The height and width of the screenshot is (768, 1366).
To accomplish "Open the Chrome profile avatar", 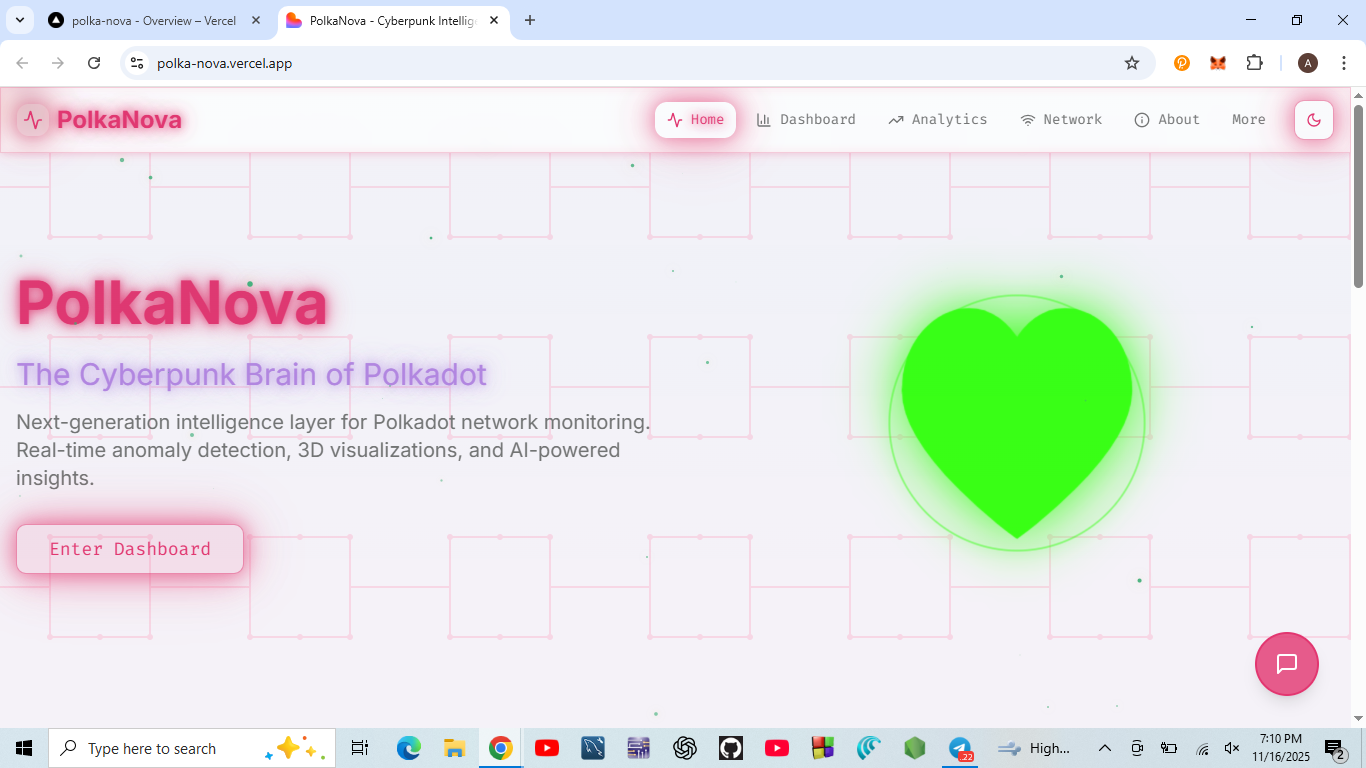I will coord(1308,63).
